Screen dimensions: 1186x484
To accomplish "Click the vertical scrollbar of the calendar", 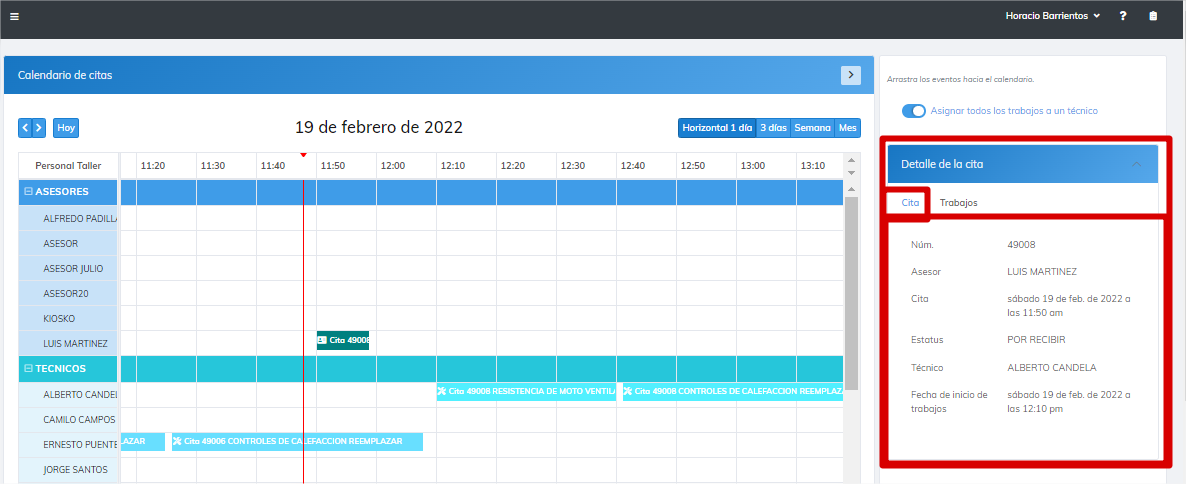I will click(851, 280).
